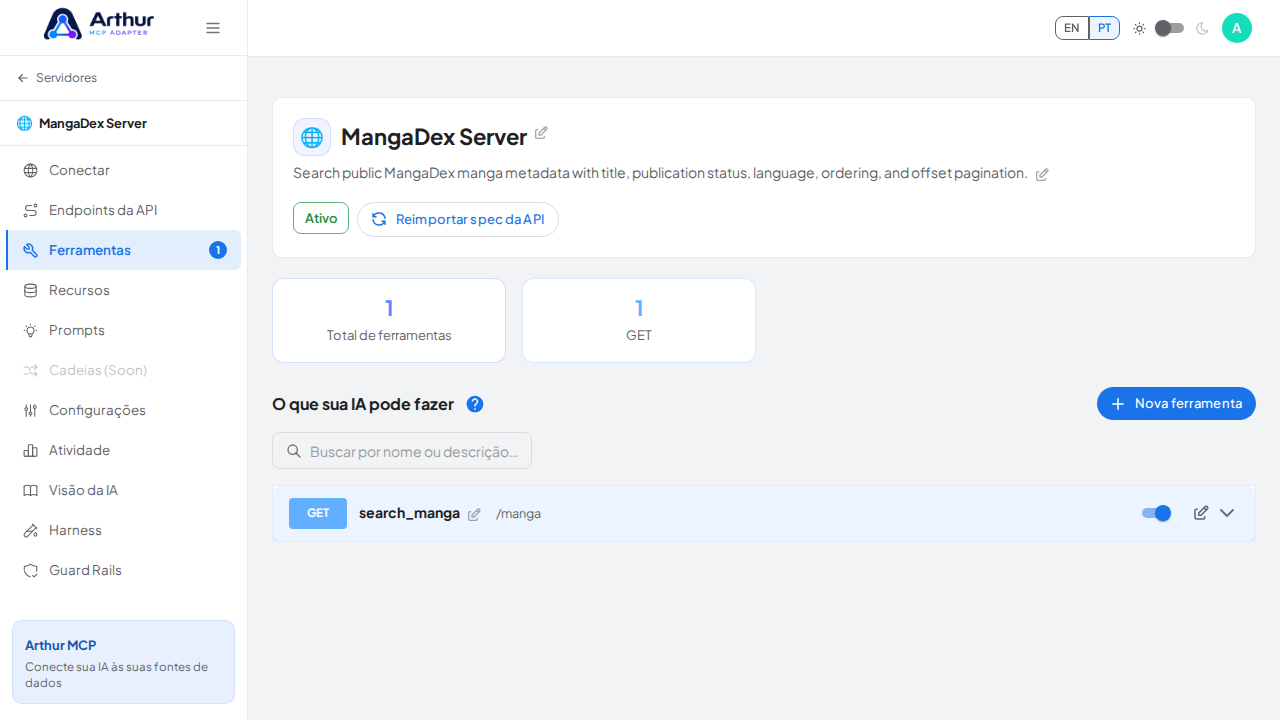Screen dimensions: 1280x720
Task: Edit the server description
Action: 1042,174
